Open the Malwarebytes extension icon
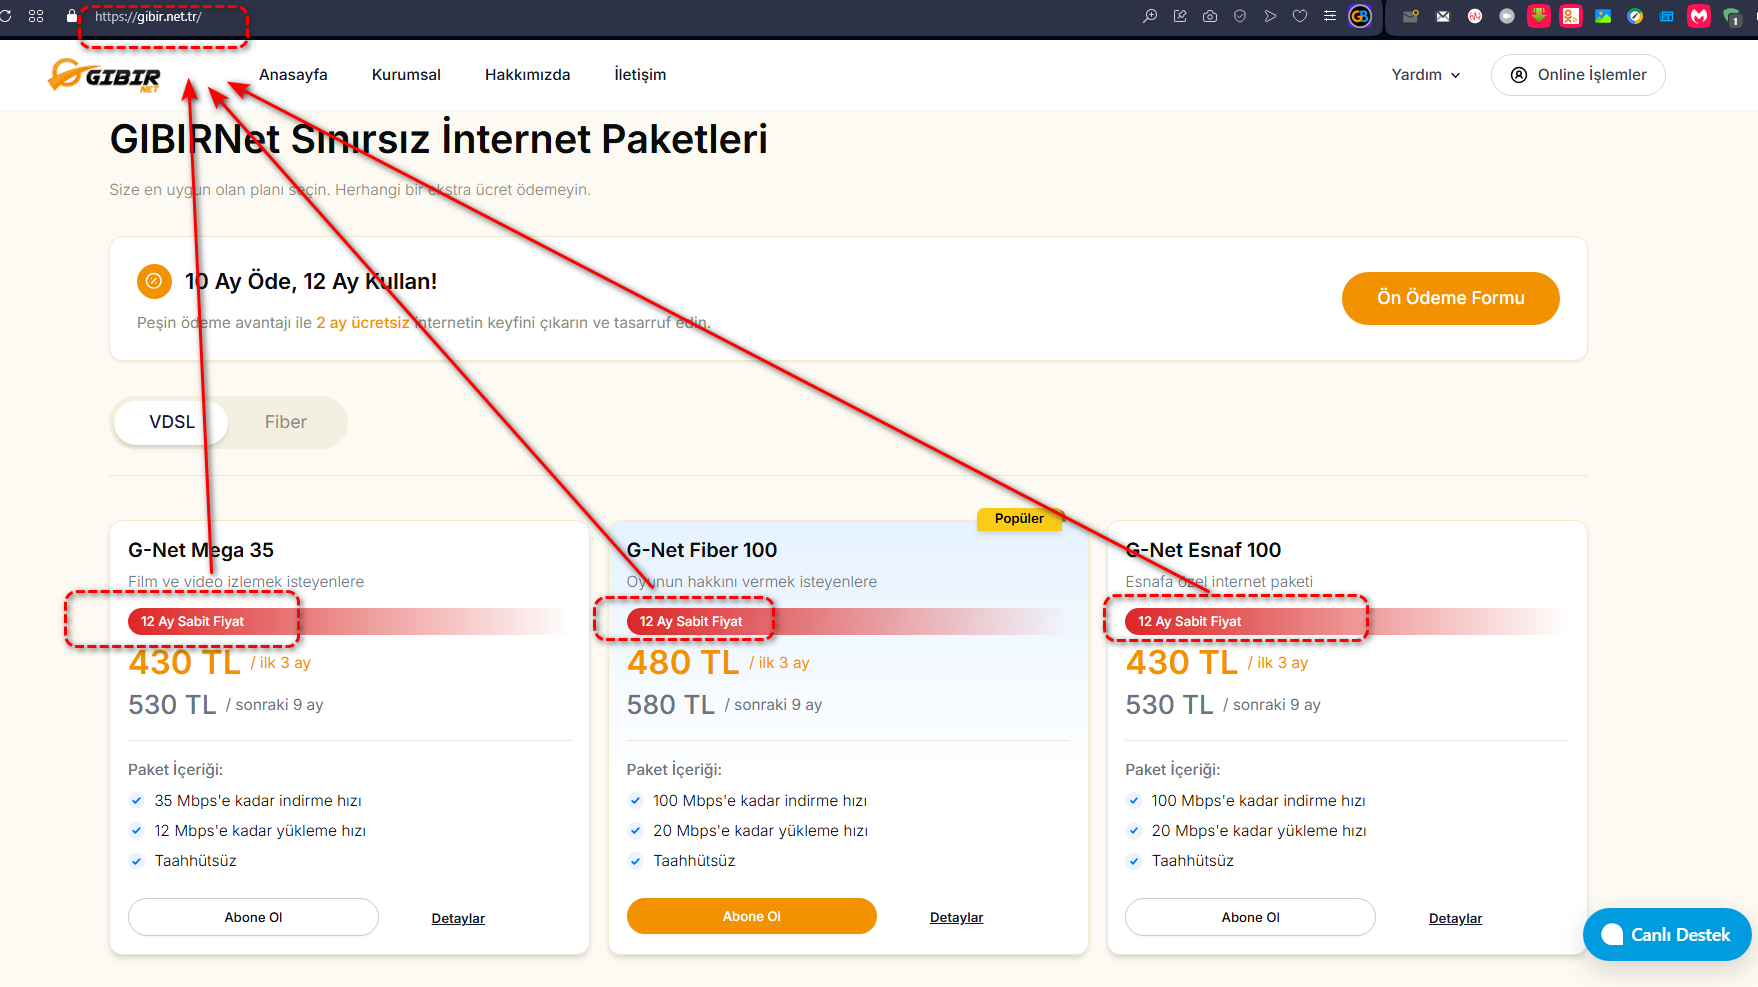Image resolution: width=1758 pixels, height=987 pixels. coord(1699,16)
